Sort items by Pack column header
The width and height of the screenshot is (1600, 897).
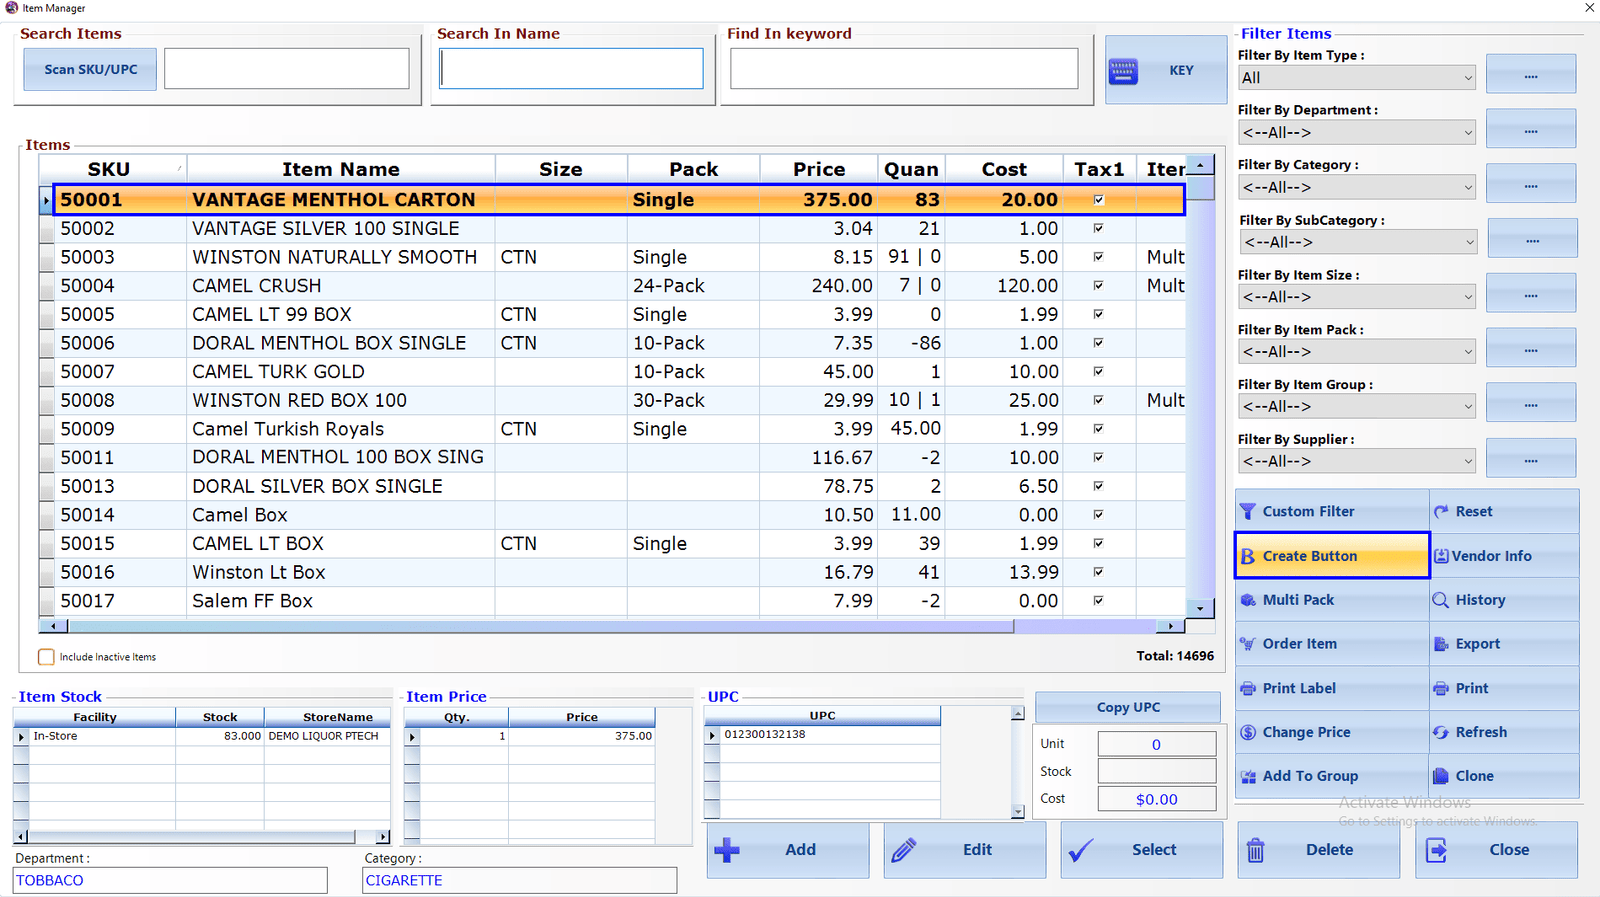pos(694,169)
